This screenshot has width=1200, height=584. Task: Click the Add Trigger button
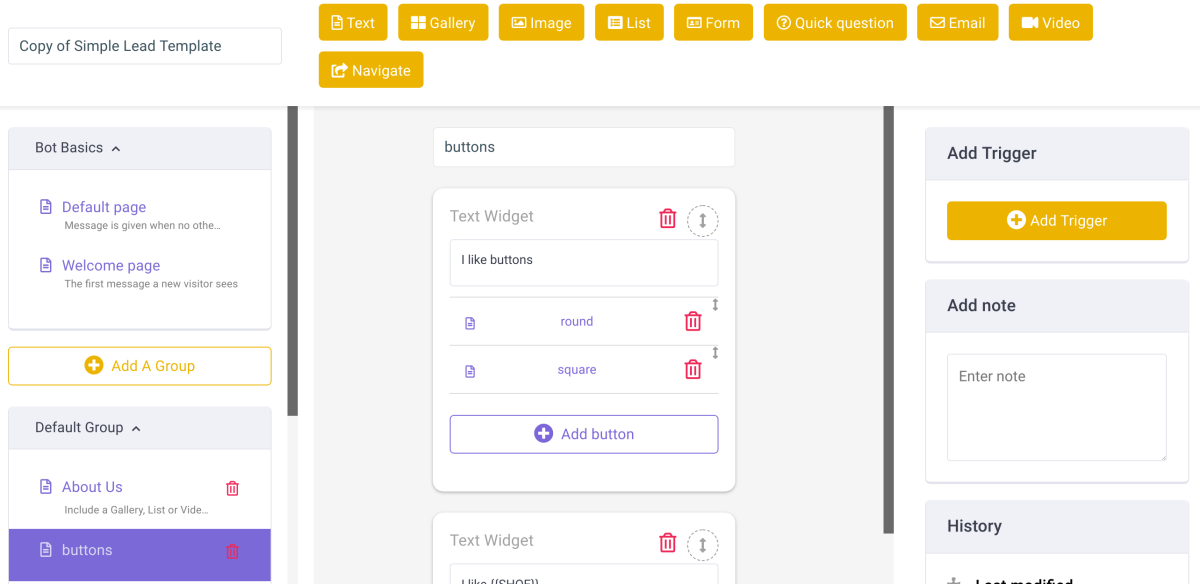1056,221
